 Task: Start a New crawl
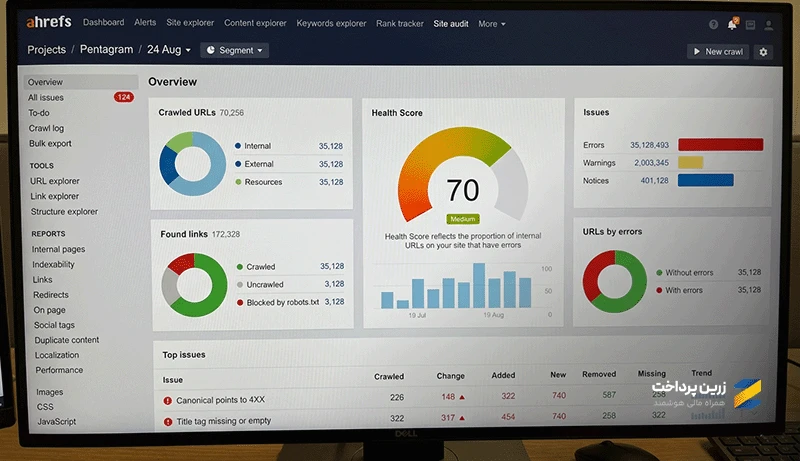coord(718,52)
